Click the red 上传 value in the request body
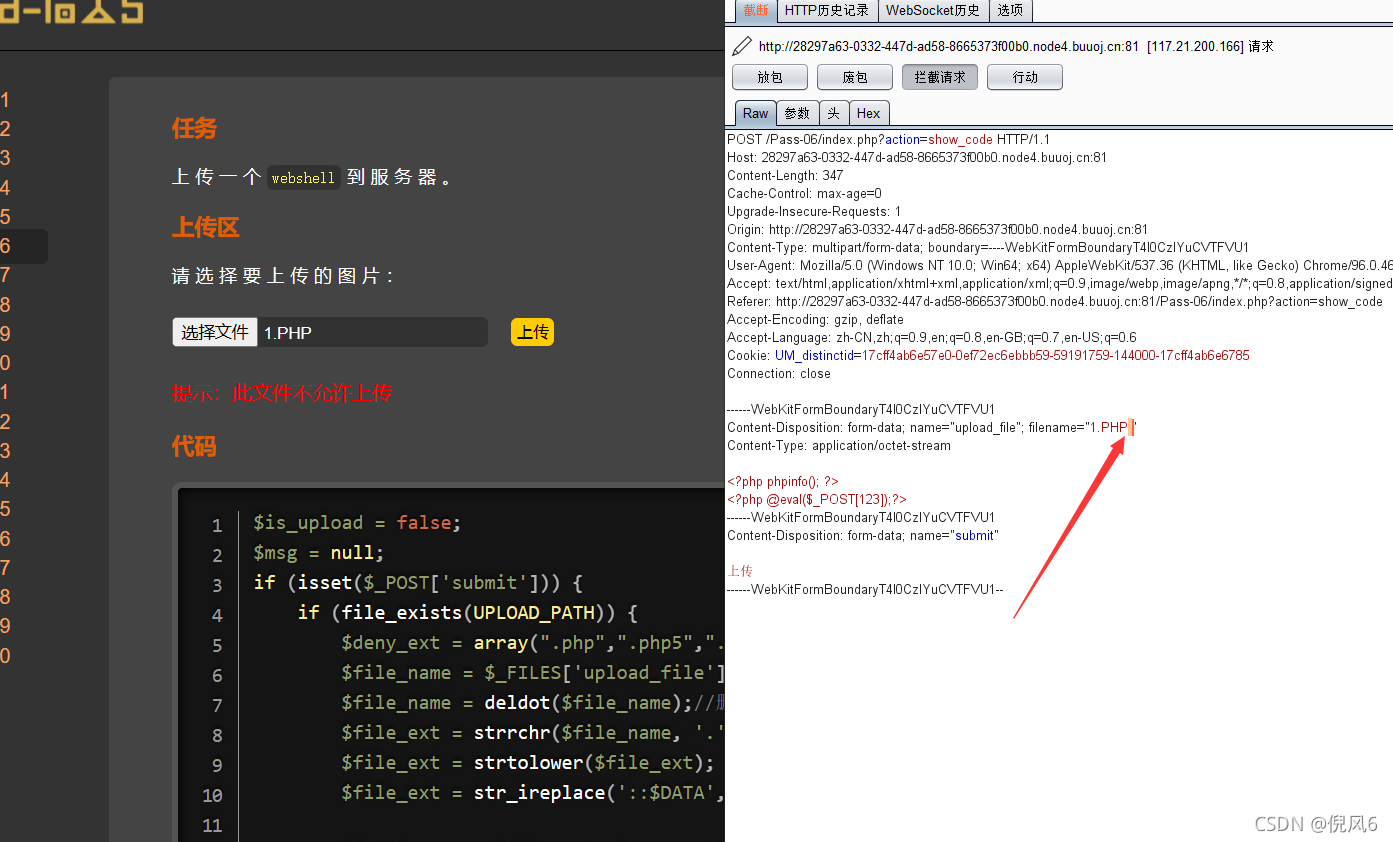This screenshot has height=842, width=1393. [740, 571]
